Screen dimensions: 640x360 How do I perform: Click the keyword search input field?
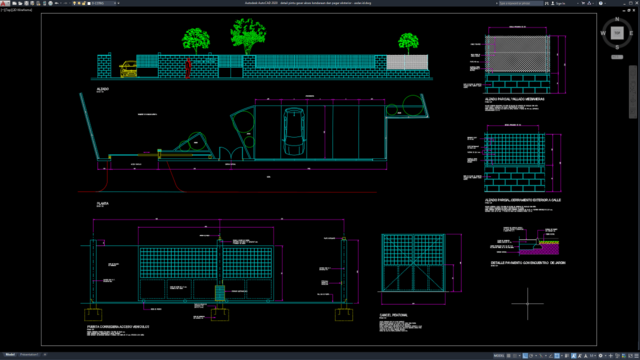pyautogui.click(x=521, y=3)
